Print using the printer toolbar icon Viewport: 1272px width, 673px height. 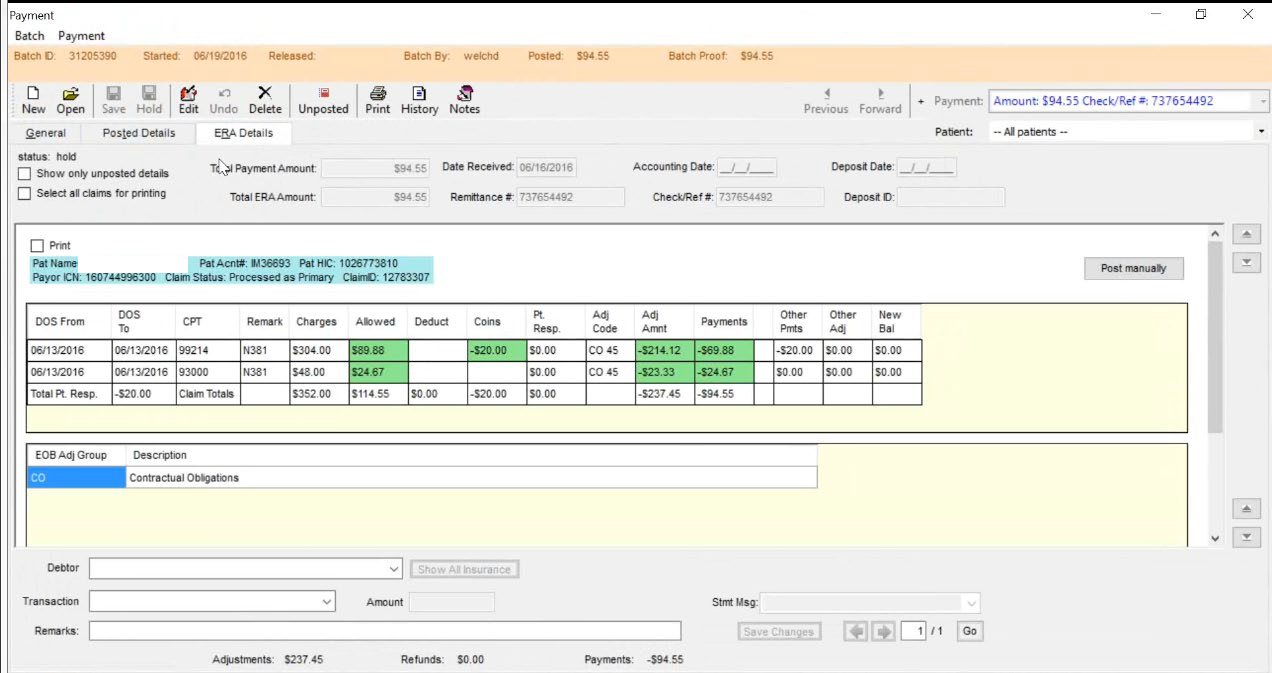(x=377, y=99)
